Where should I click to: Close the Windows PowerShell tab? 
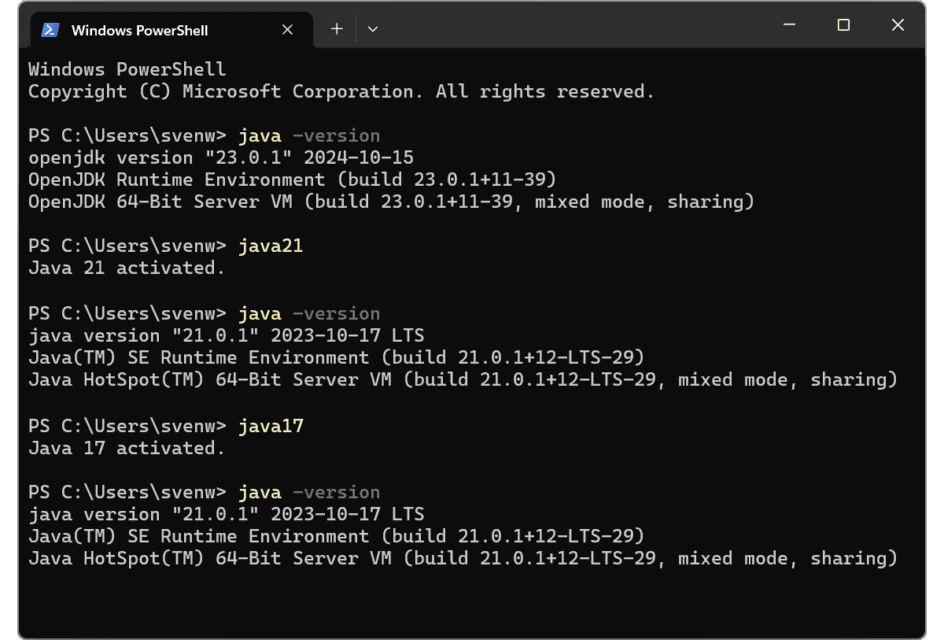pyautogui.click(x=287, y=29)
